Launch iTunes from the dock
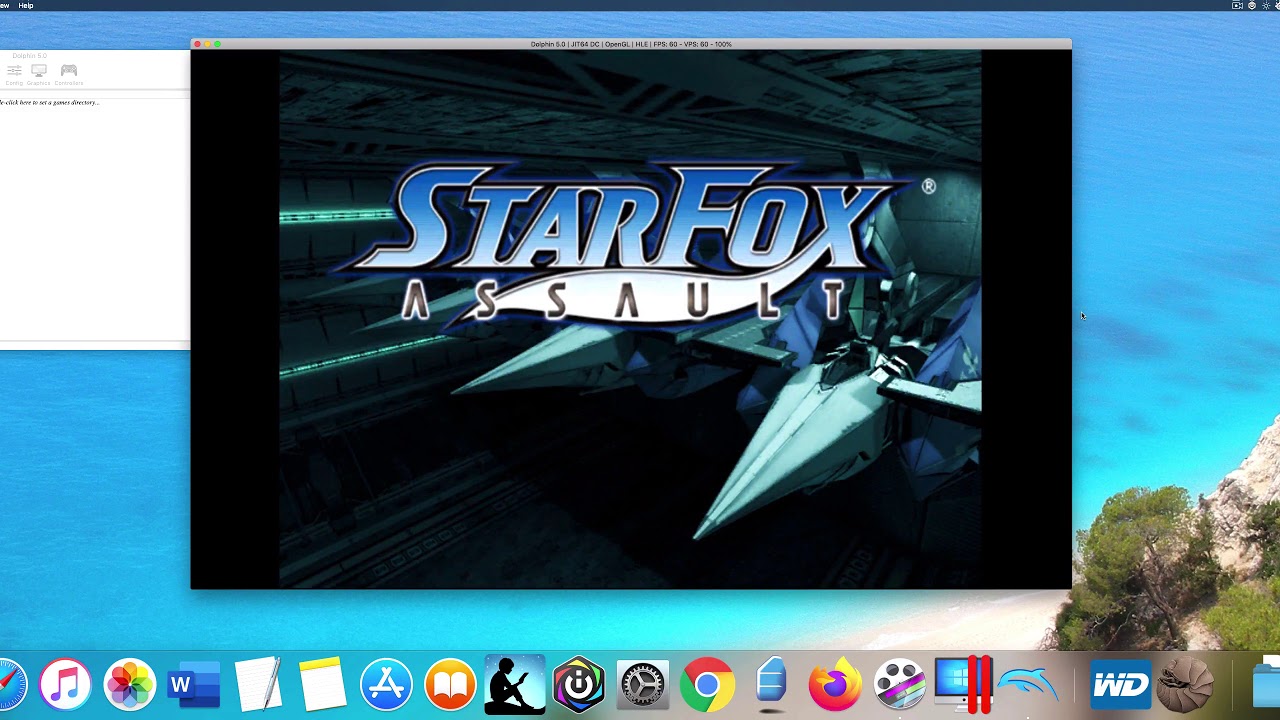This screenshot has width=1280, height=720. tap(65, 685)
